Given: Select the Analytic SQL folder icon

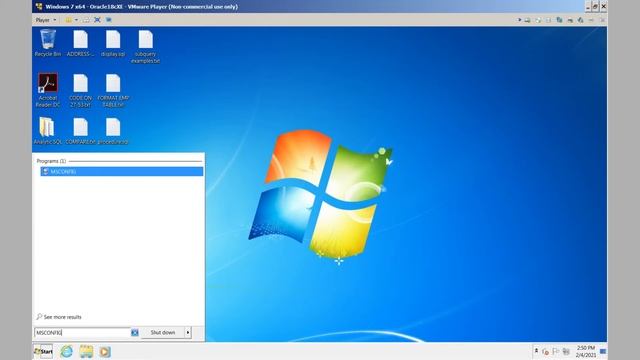Looking at the screenshot, I should click(47, 131).
